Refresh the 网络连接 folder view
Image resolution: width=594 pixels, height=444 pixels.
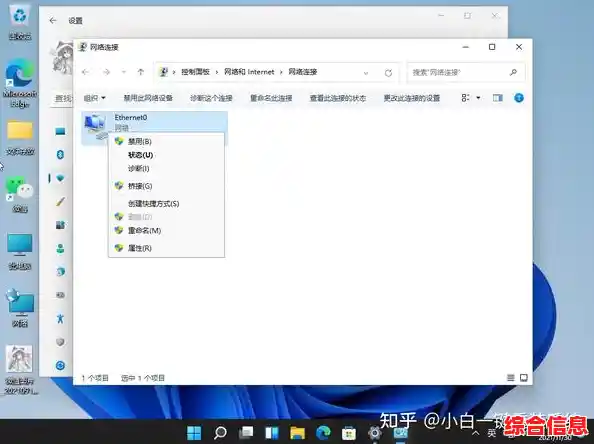[388, 73]
